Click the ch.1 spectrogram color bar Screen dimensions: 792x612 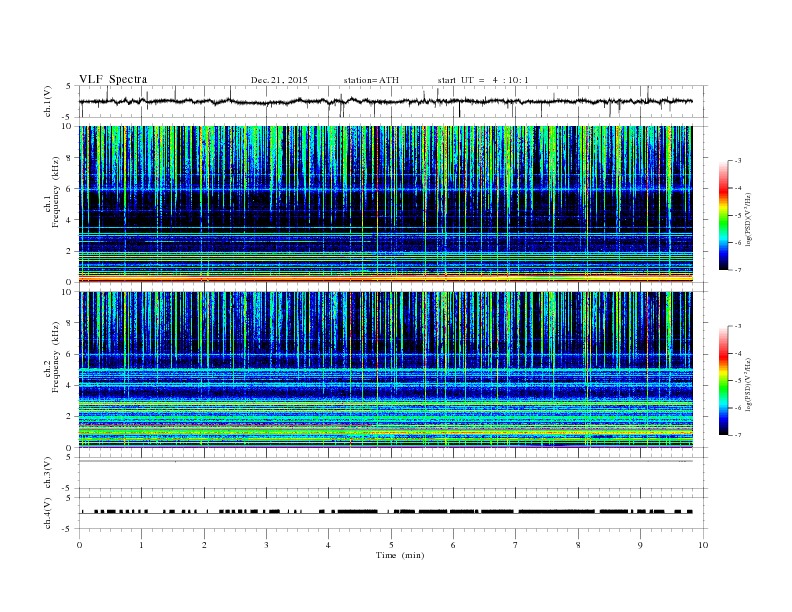click(723, 215)
